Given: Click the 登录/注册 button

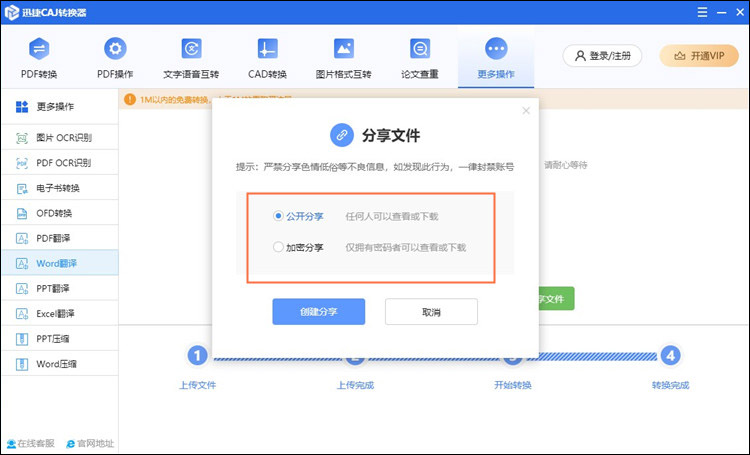Looking at the screenshot, I should coord(602,56).
